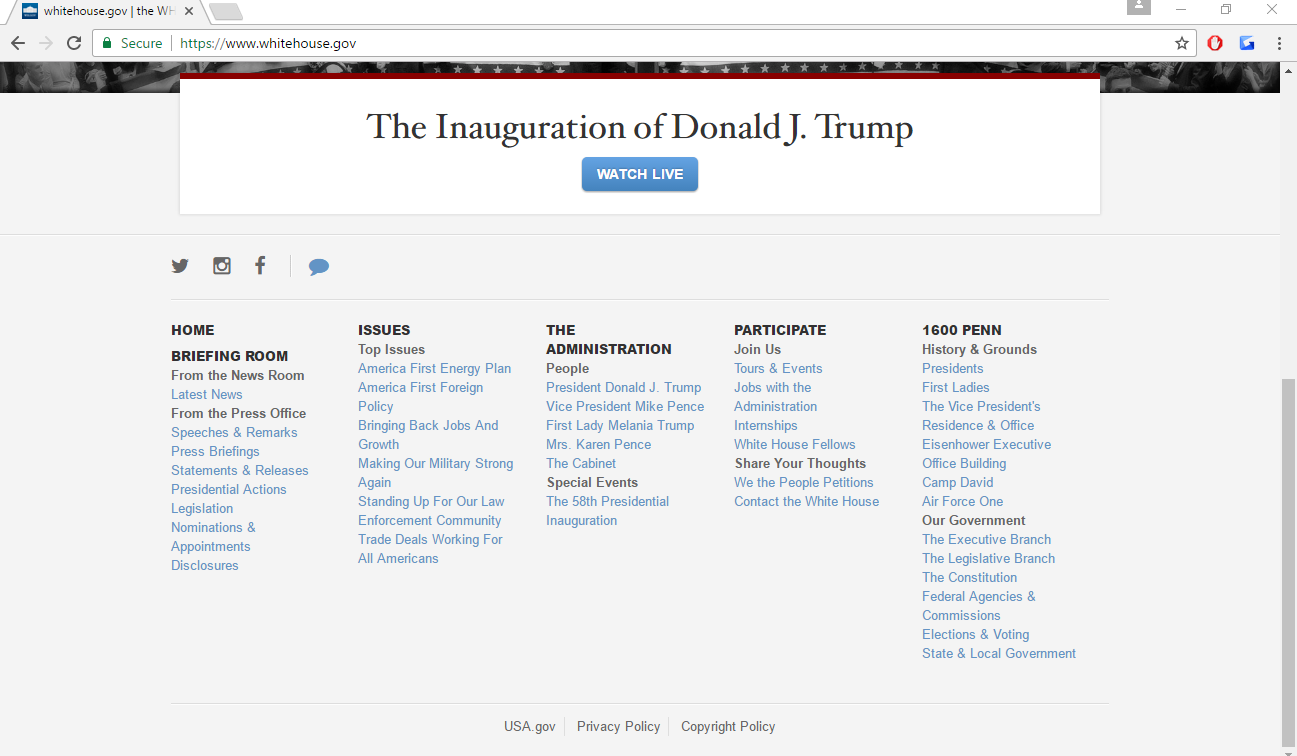Viewport: 1297px width, 756px height.
Task: Open THE ADMINISTRATION footer heading
Action: click(x=609, y=339)
